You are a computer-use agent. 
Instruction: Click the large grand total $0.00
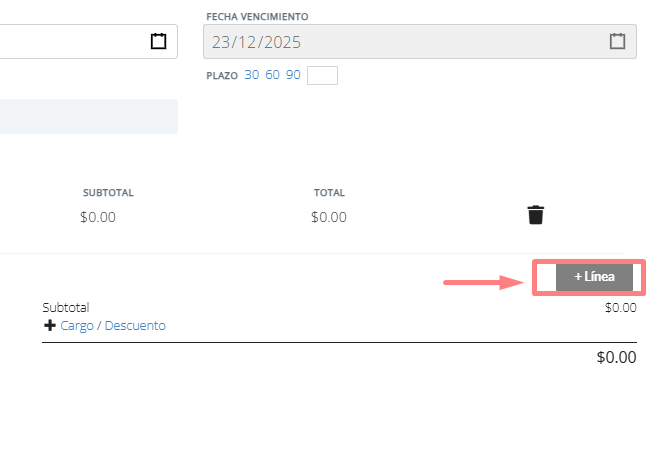pos(616,357)
